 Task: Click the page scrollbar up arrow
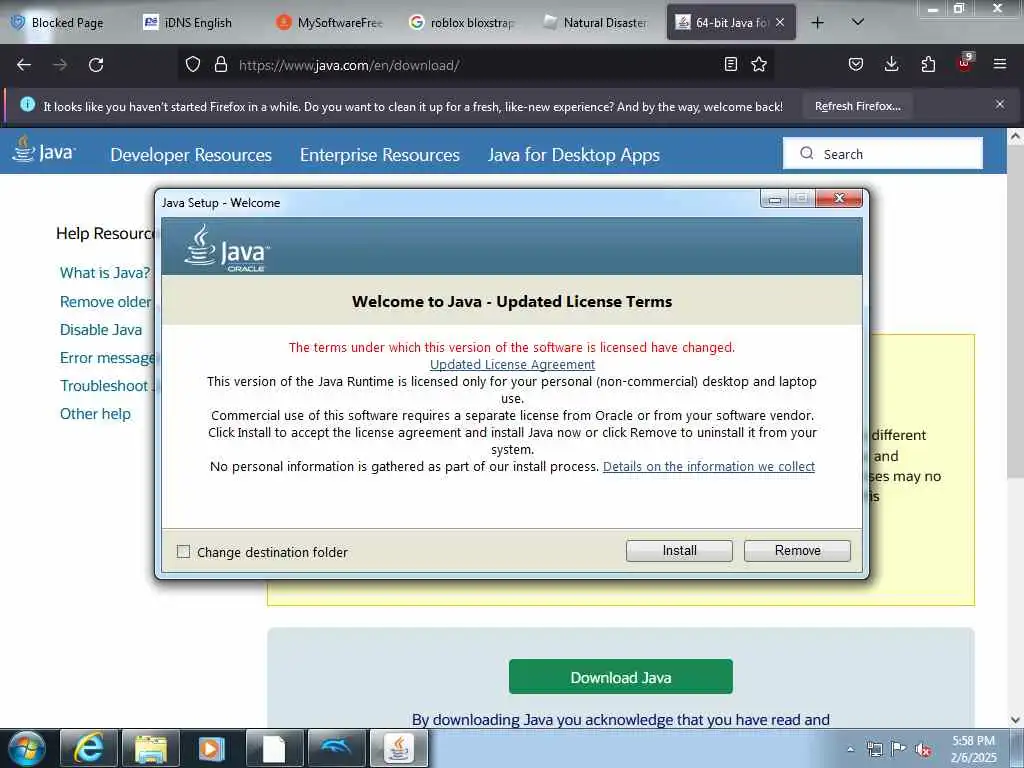click(1016, 137)
